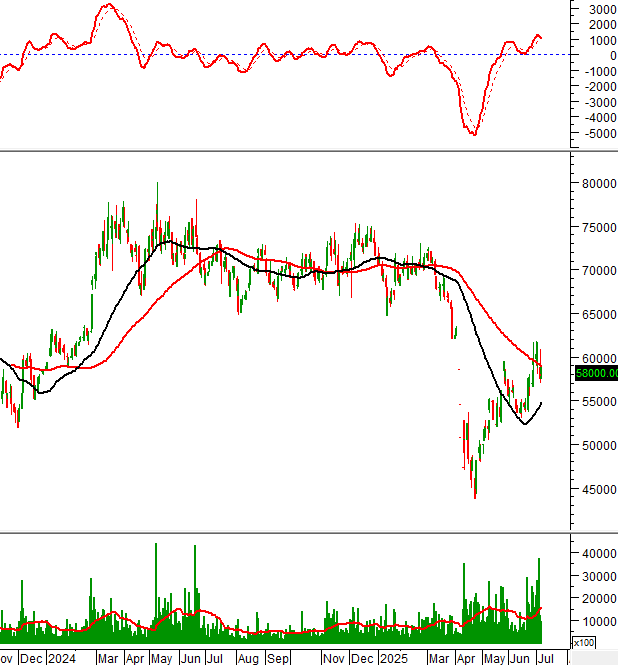618x665 pixels.
Task: Click the 40000 volume axis label
Action: pyautogui.click(x=599, y=553)
